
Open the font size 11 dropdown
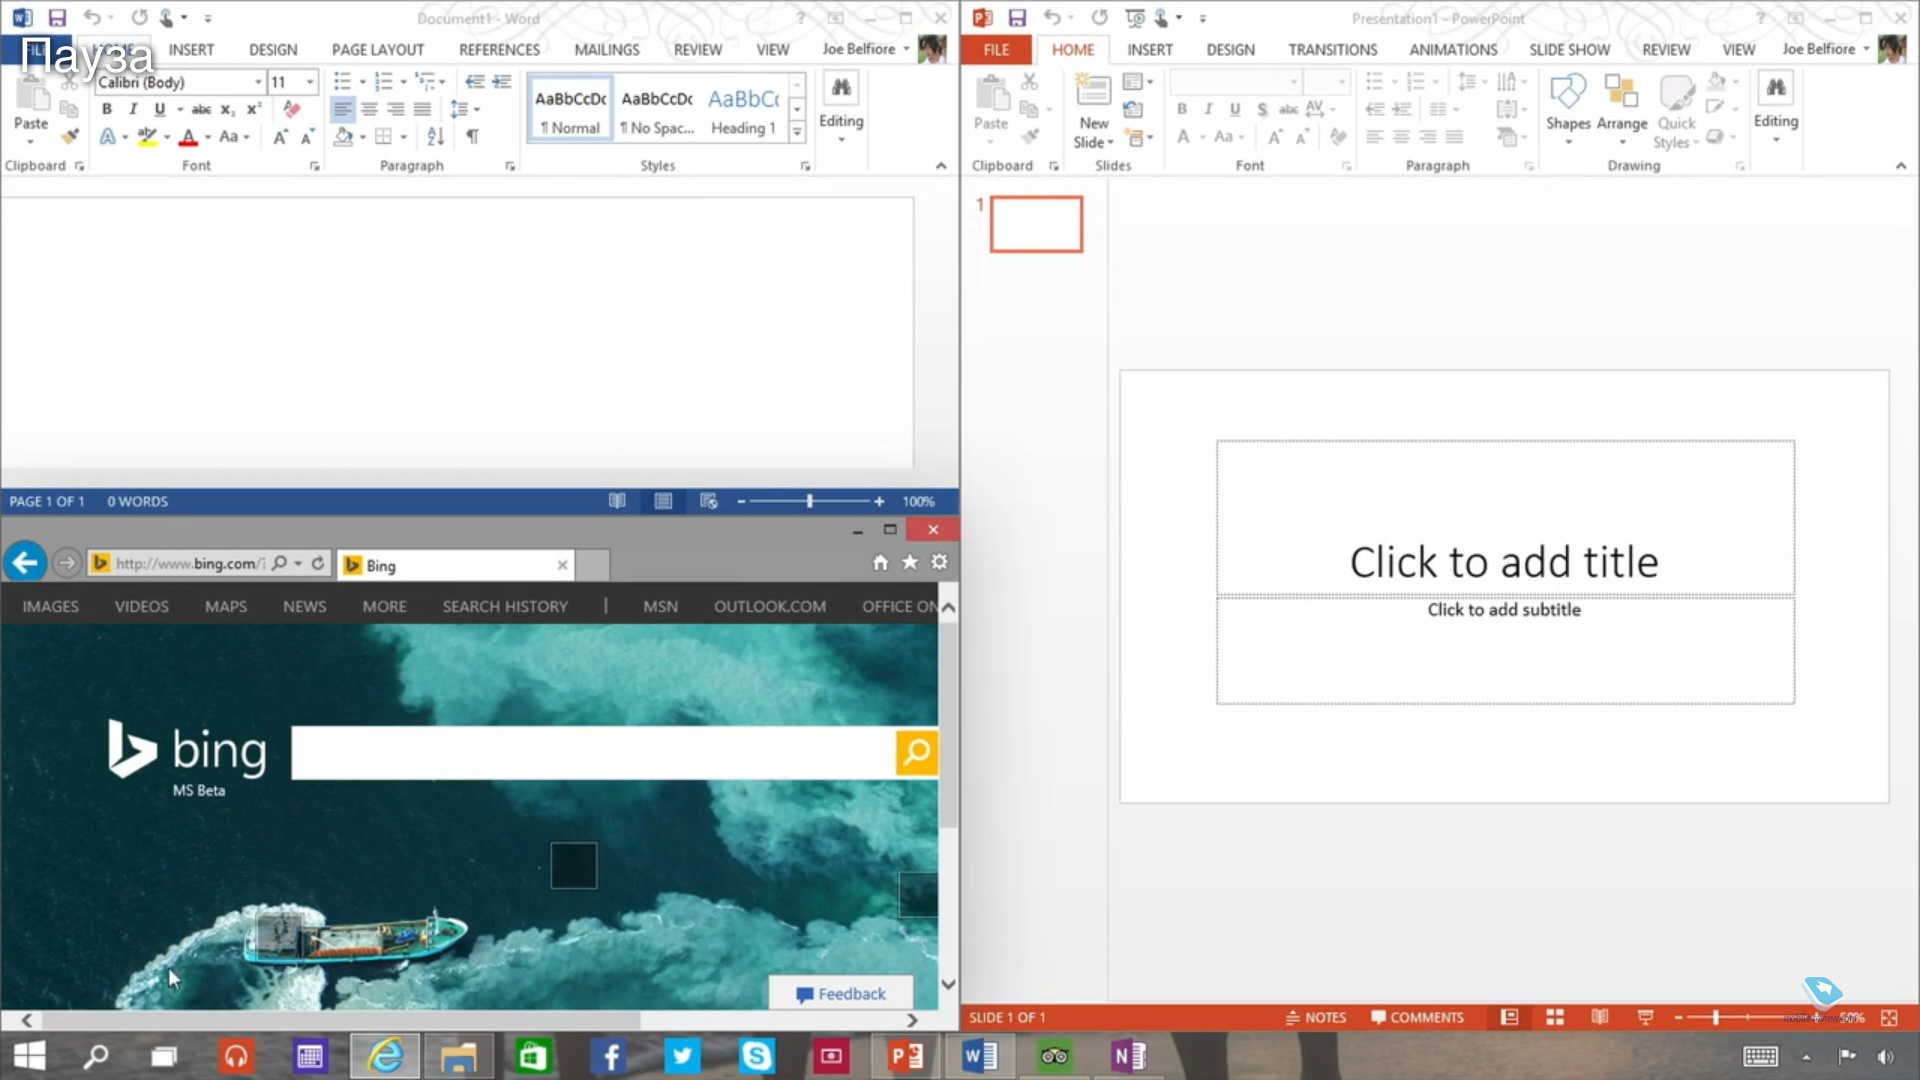pos(310,82)
